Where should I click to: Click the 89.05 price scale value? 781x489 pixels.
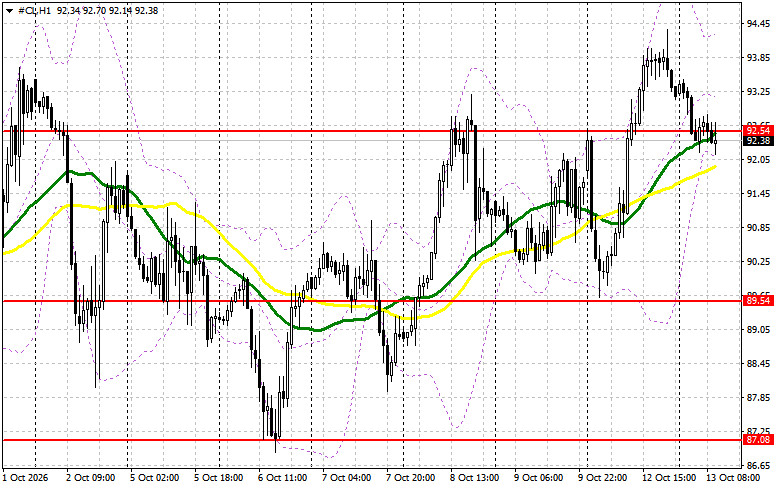point(759,330)
